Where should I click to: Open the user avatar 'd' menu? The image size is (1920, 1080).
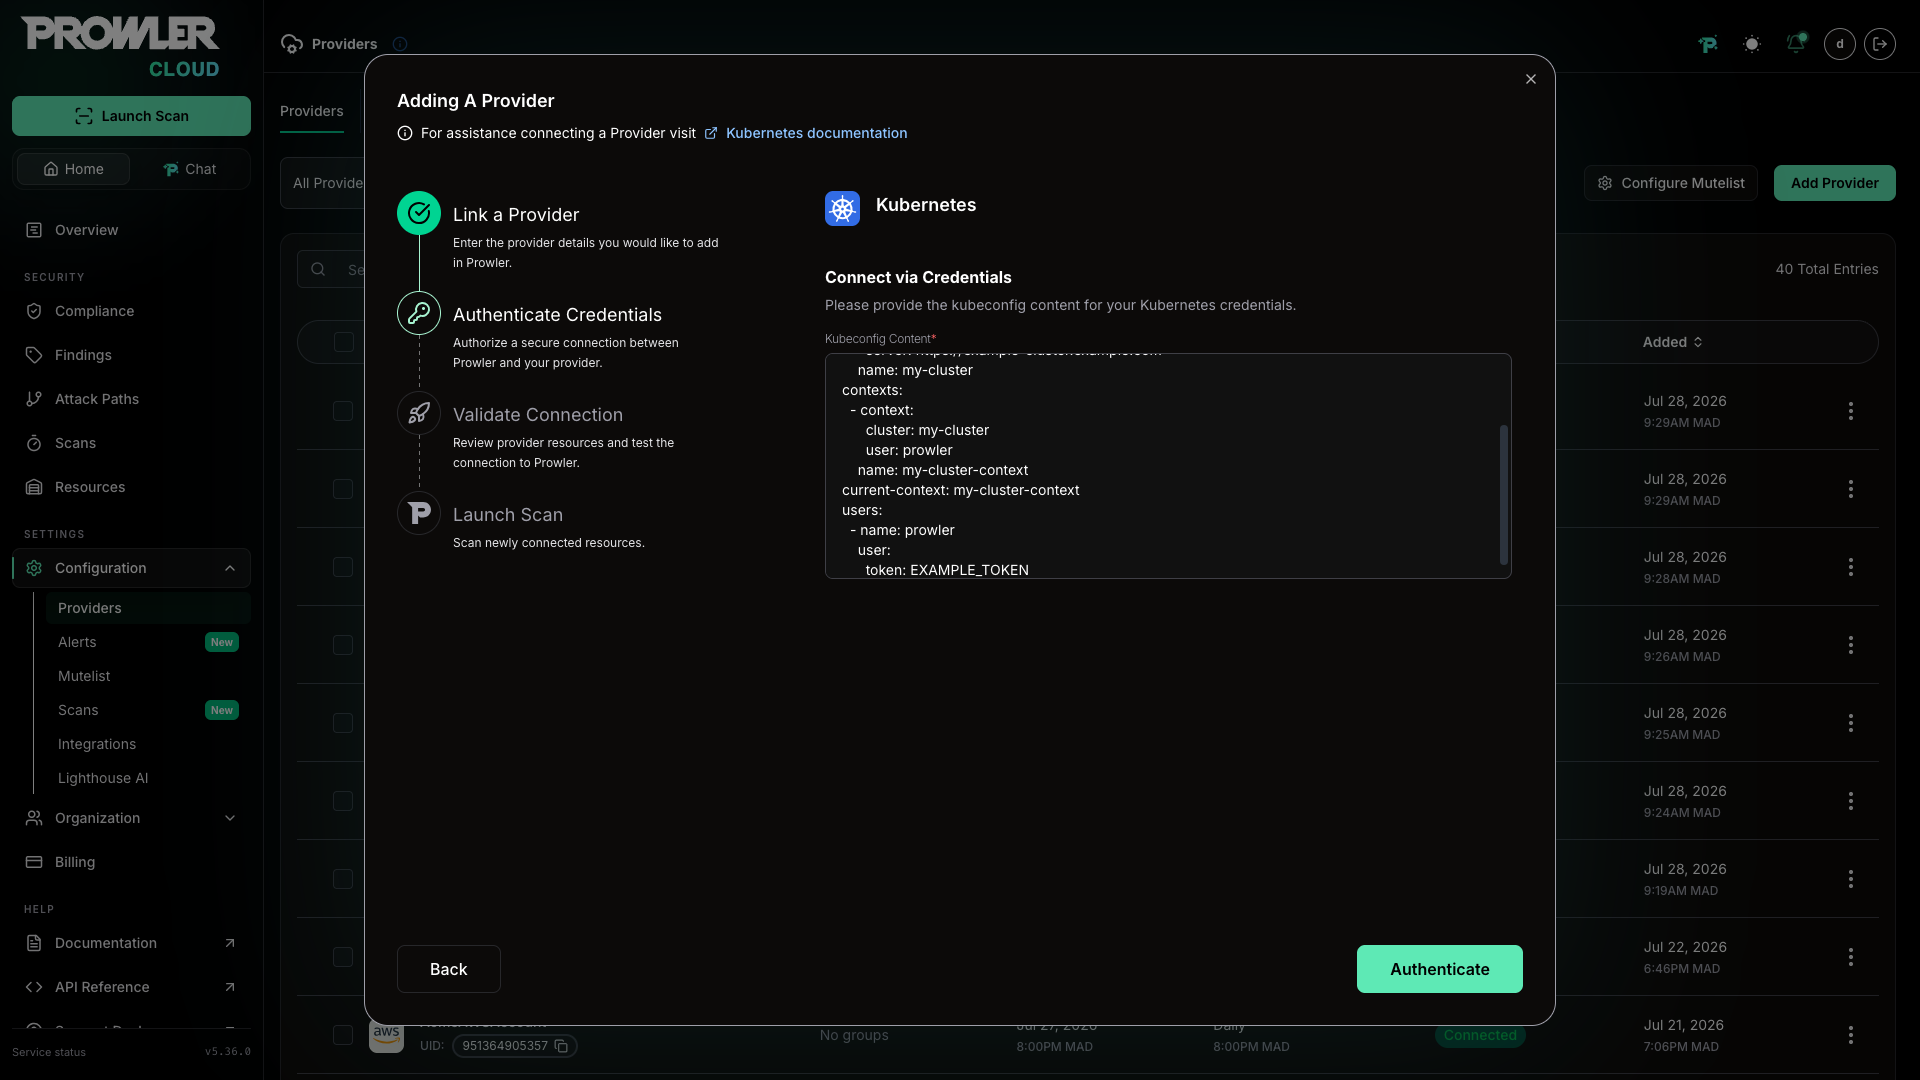coord(1840,44)
